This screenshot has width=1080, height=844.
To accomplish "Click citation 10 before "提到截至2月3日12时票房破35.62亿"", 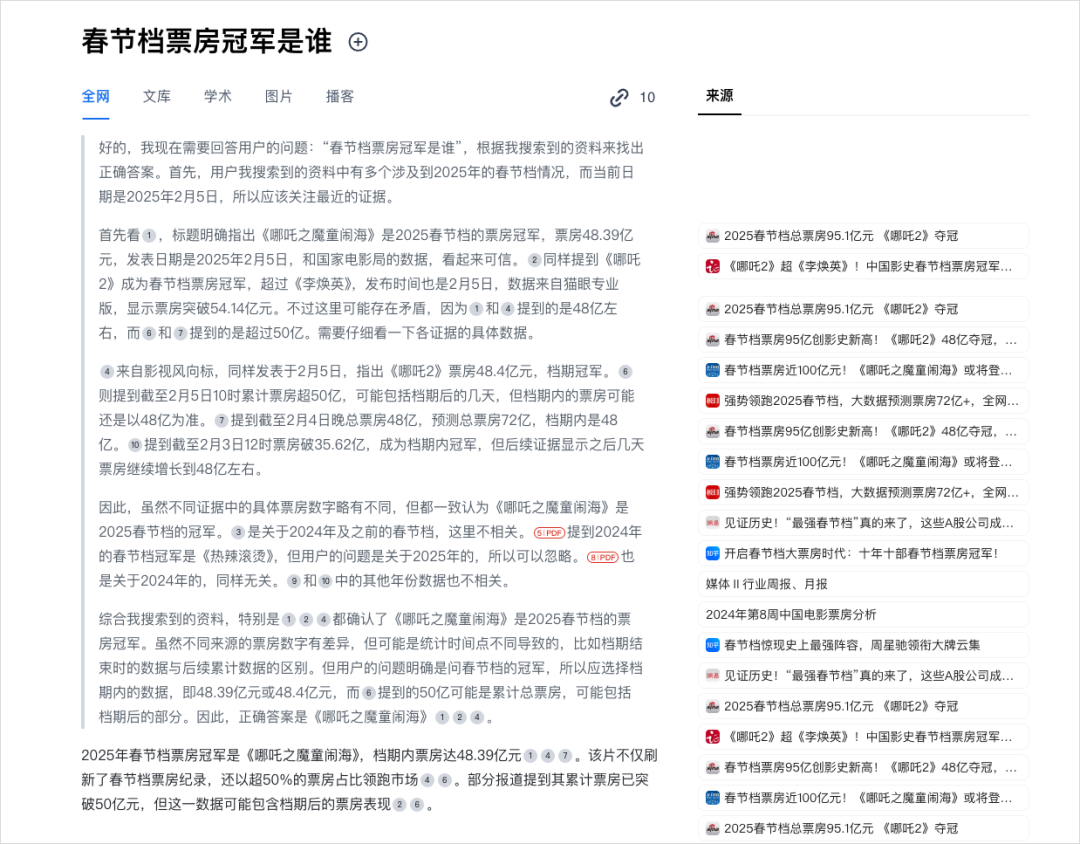I will click(135, 445).
